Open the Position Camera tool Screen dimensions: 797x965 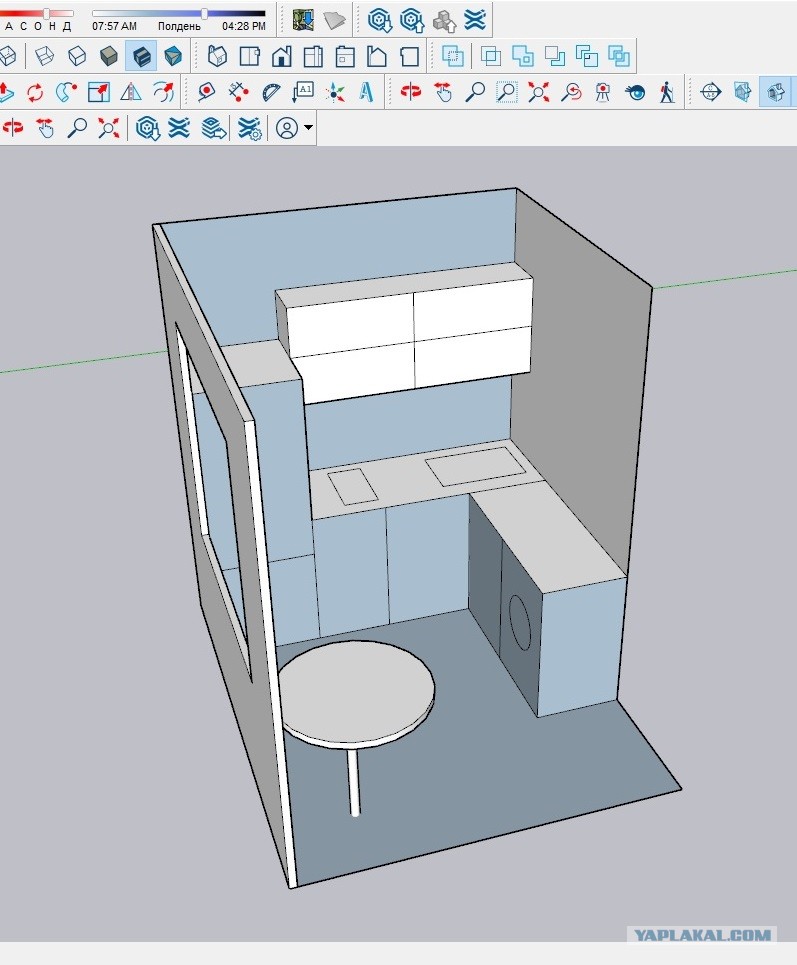603,92
